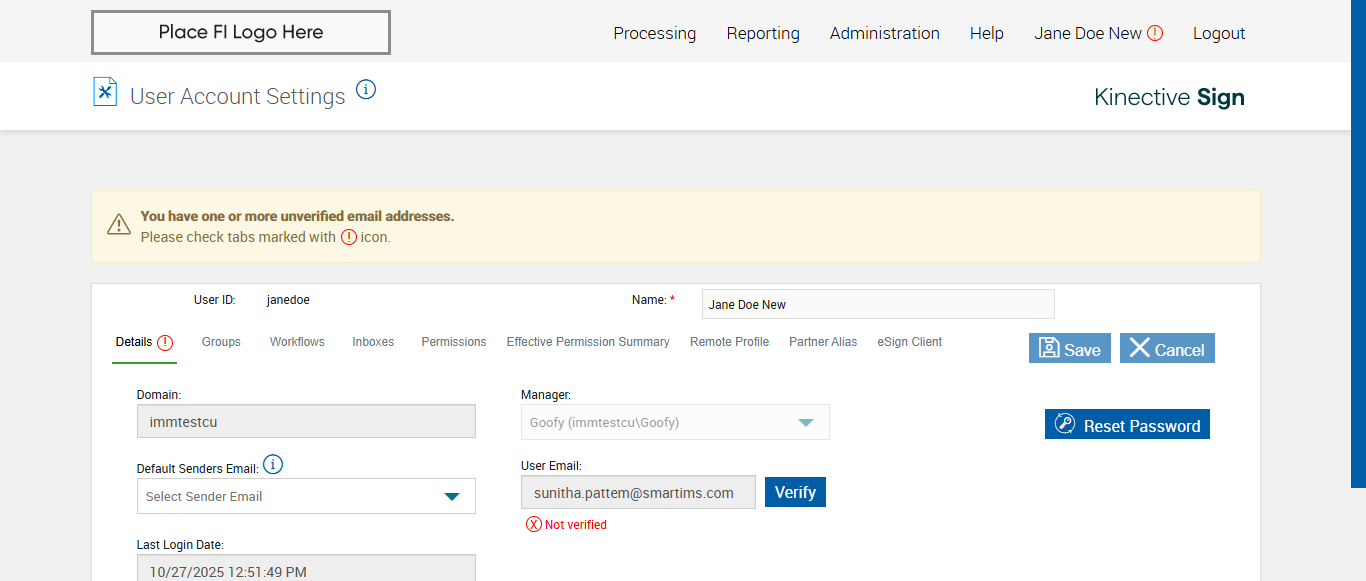Click the red alert icon on the Details tab

(165, 342)
